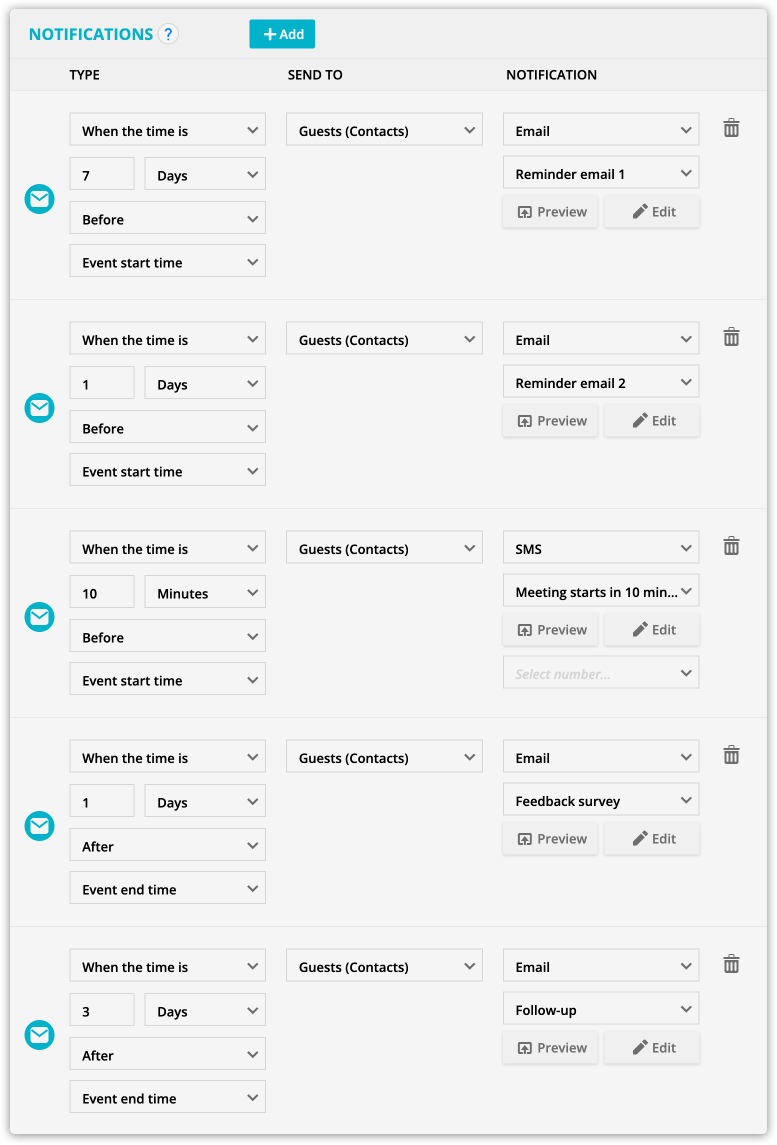777x1145 pixels.
Task: Preview the Reminder email 1 template
Action: click(551, 212)
